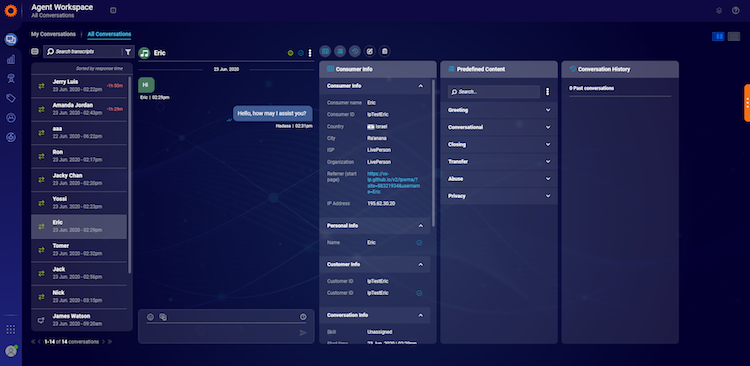The width and height of the screenshot is (750, 366).
Task: Collapse the Personal Info section
Action: (x=420, y=225)
